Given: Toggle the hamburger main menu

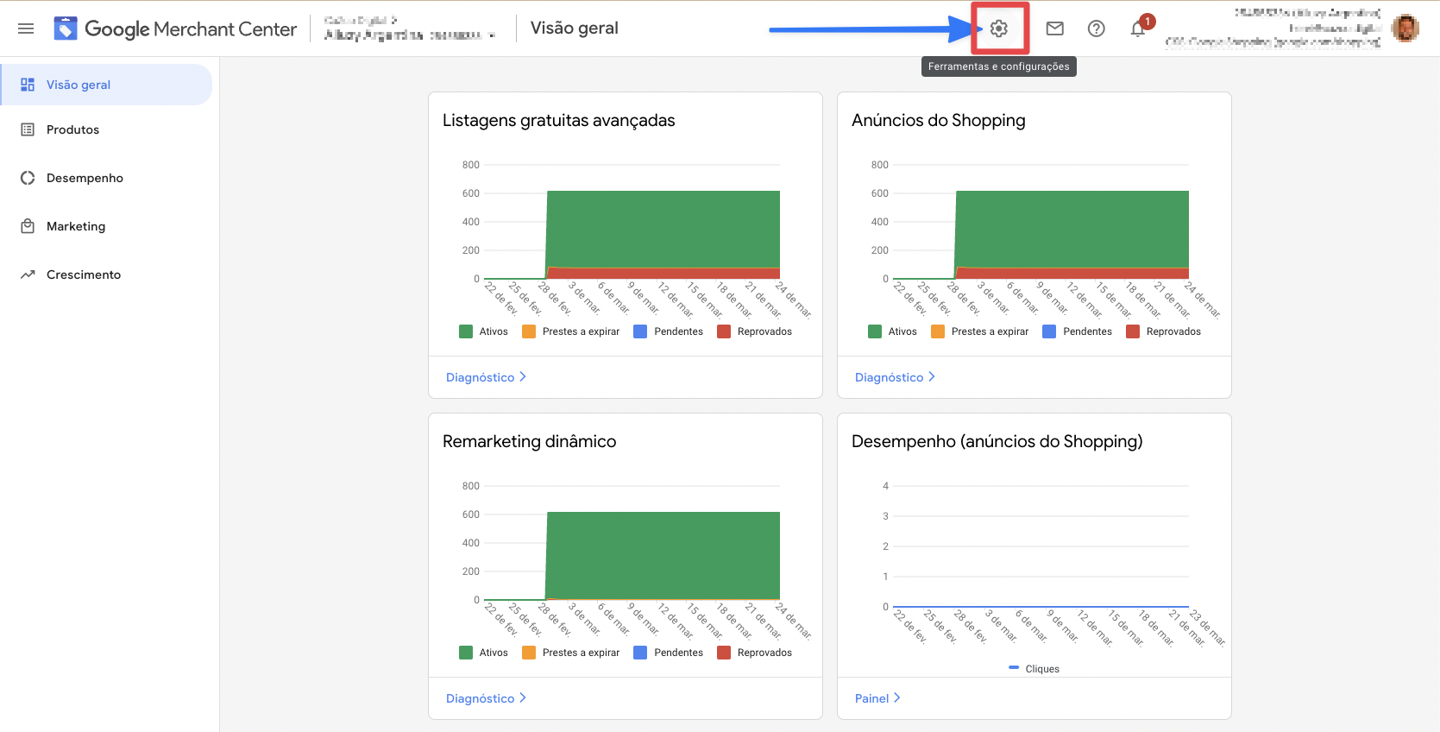Looking at the screenshot, I should click(26, 29).
